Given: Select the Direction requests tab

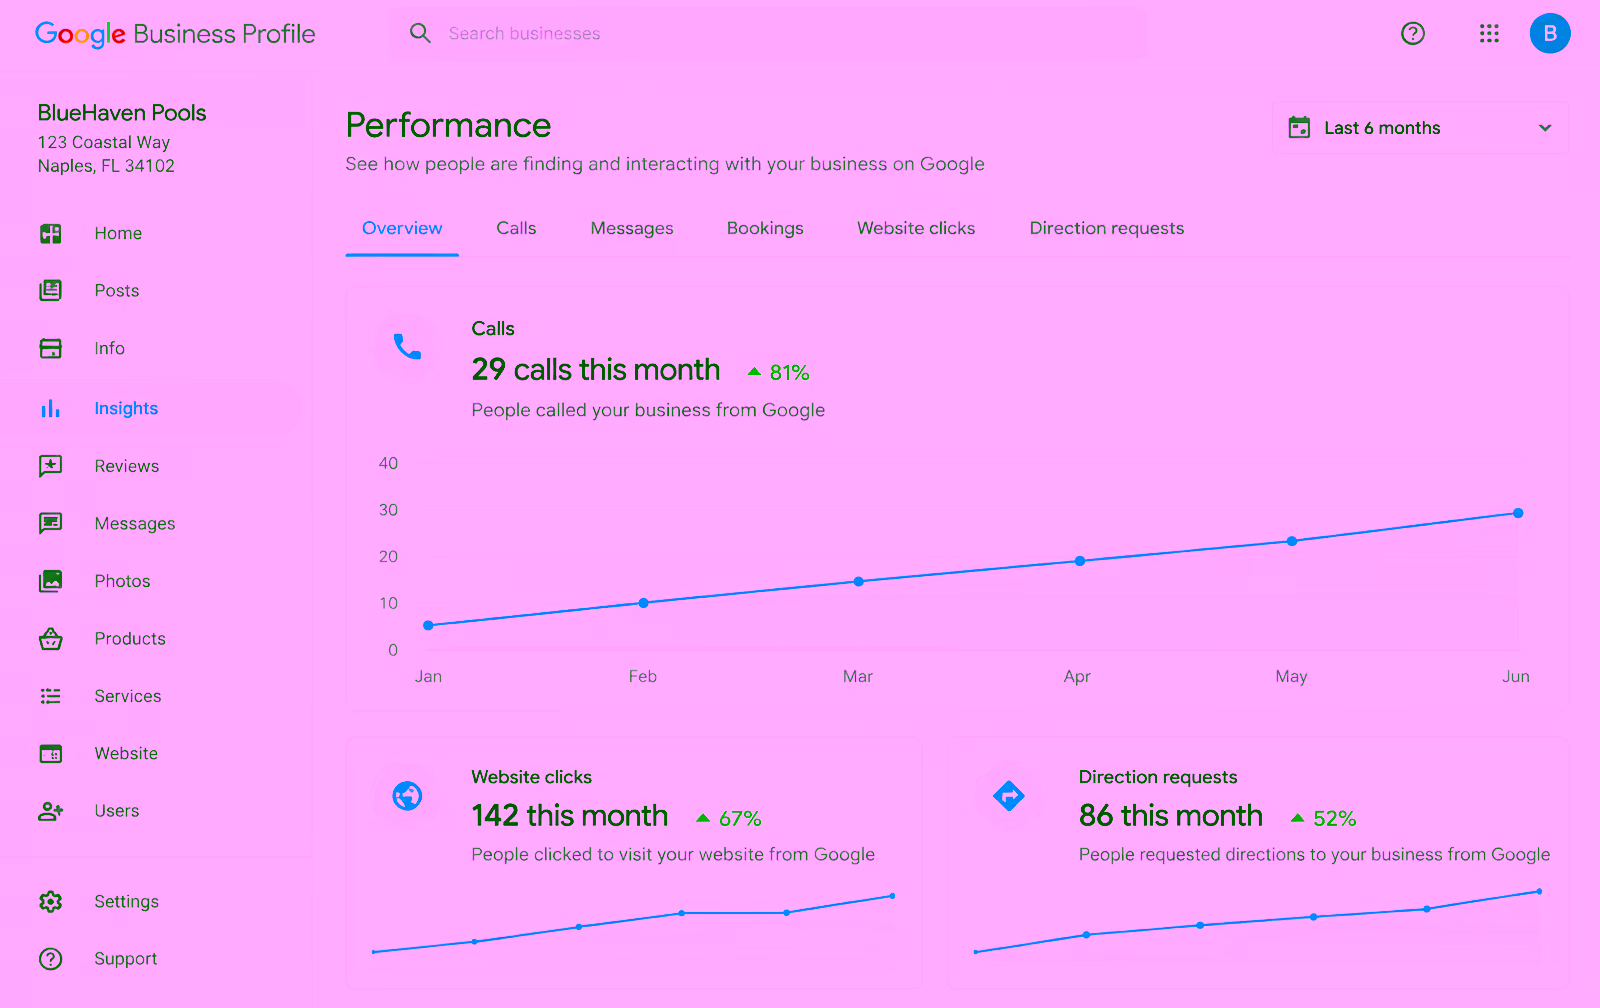Looking at the screenshot, I should click(1107, 229).
